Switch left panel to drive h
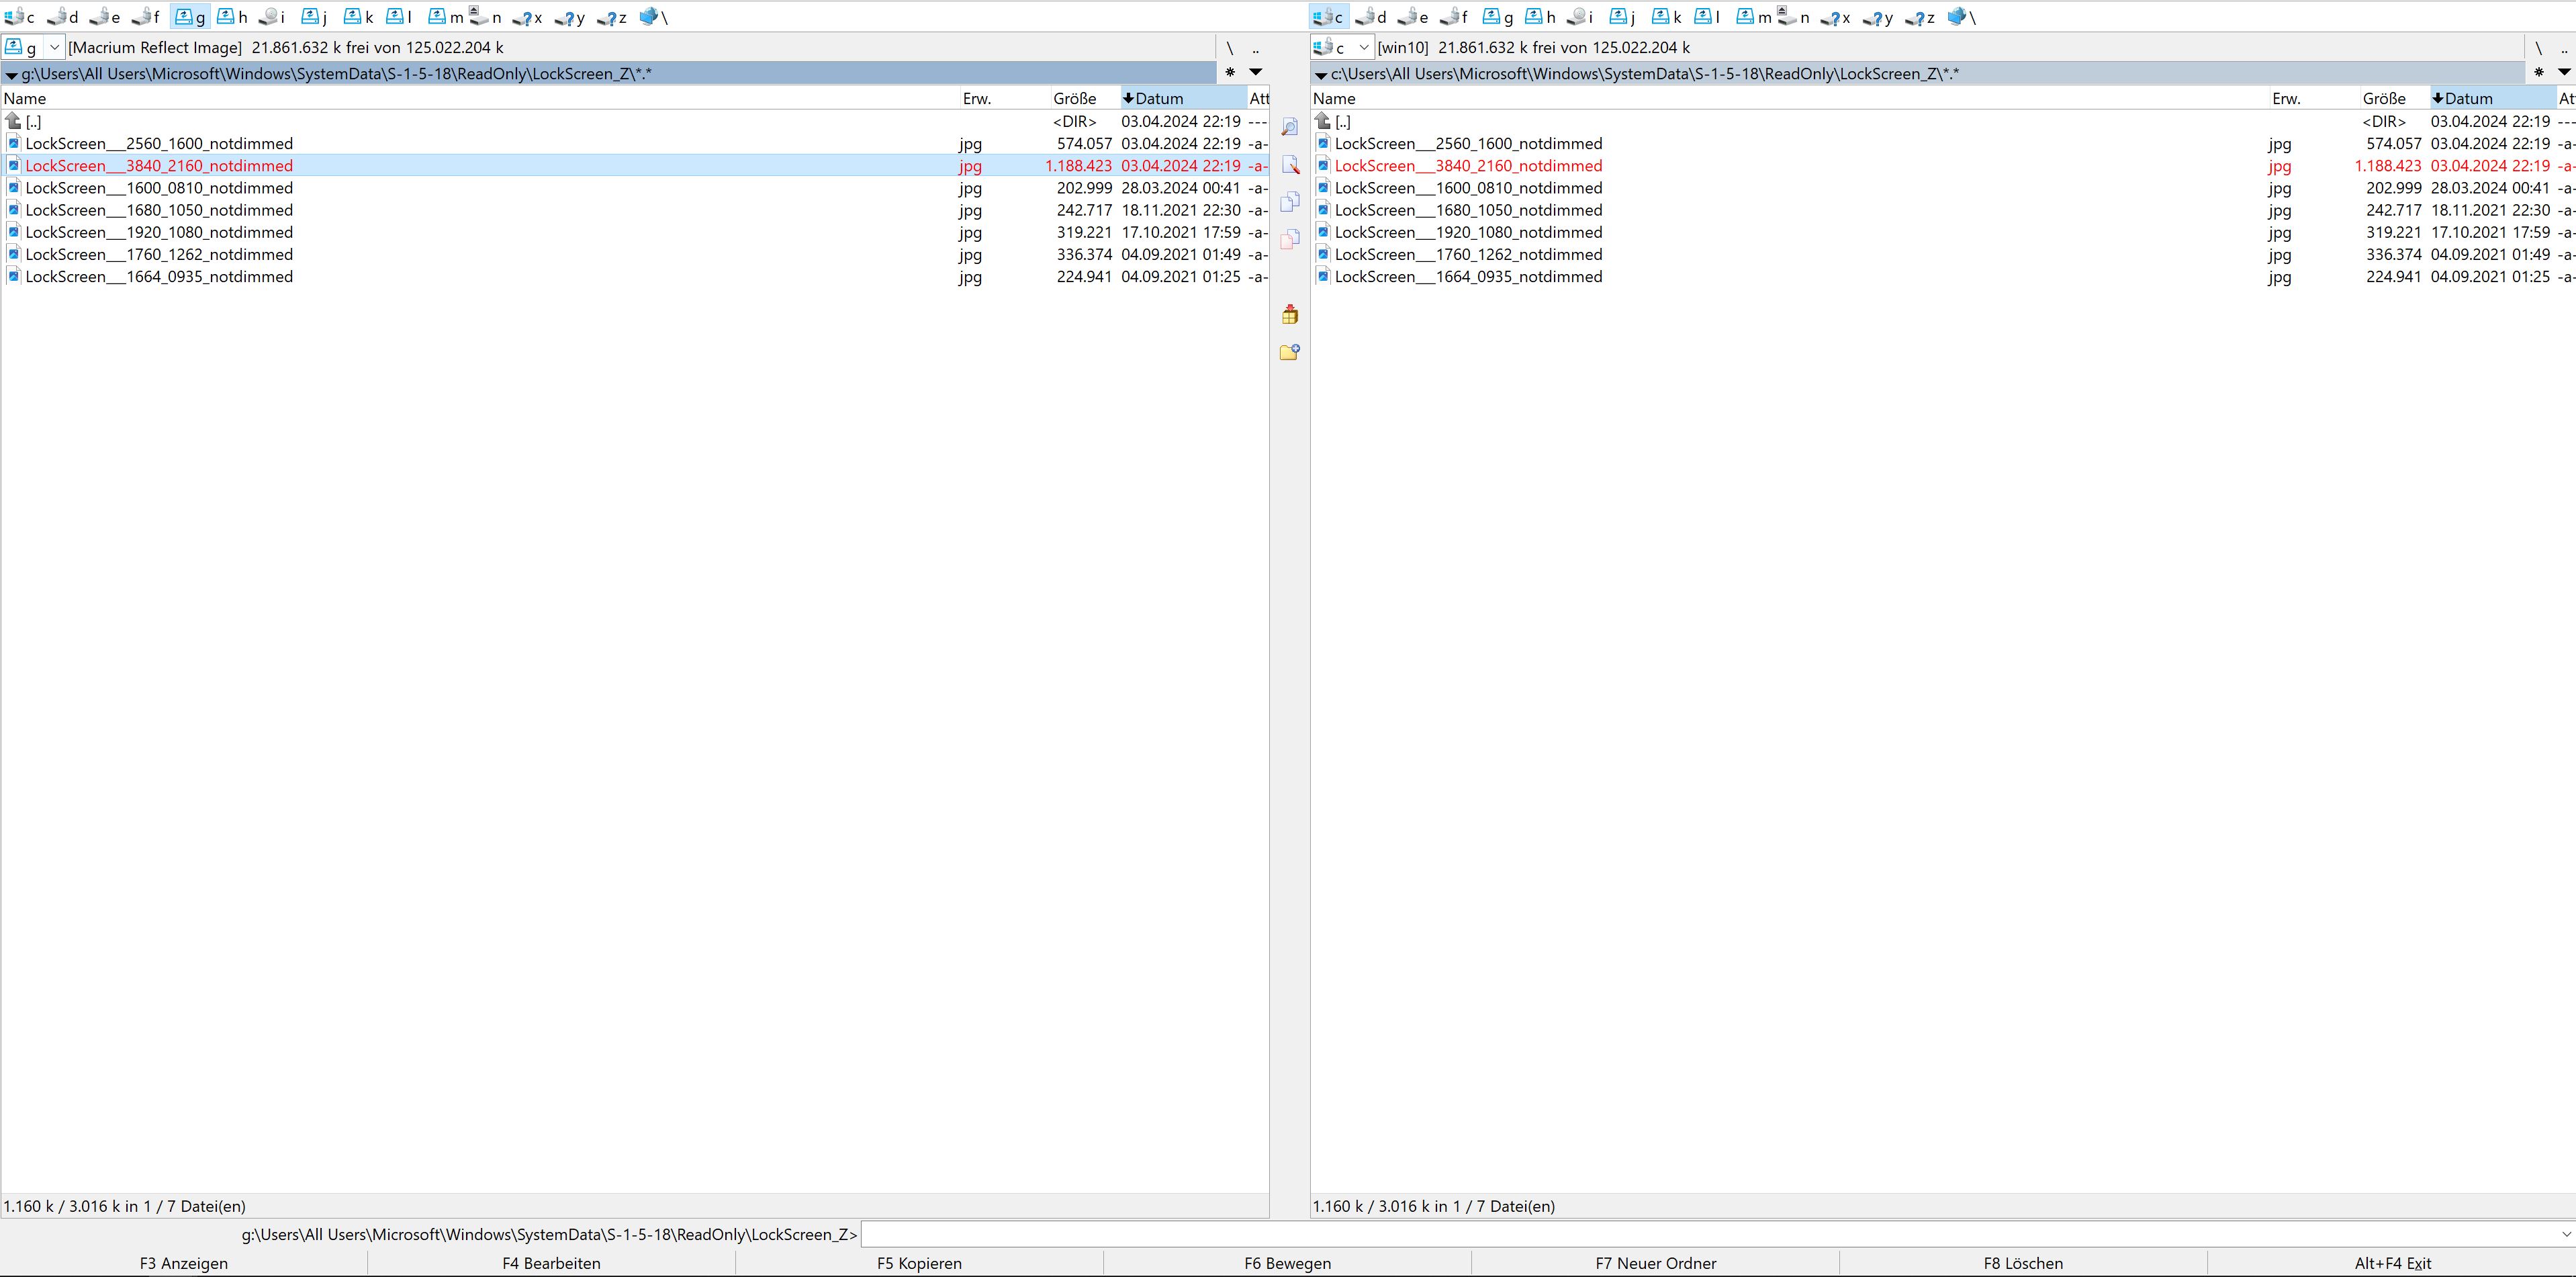The height and width of the screenshot is (1277, 2576). pos(232,17)
